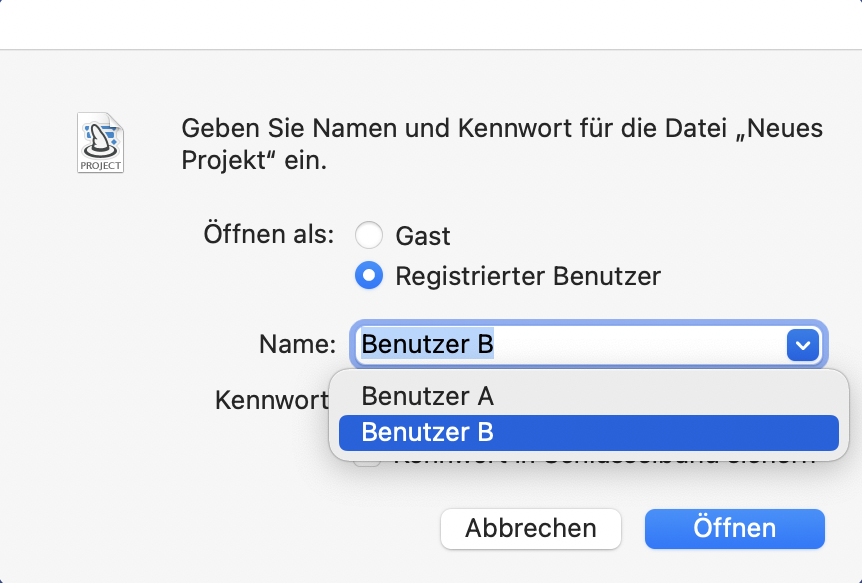
Task: Open the name suggestions via blue chevron
Action: point(803,344)
